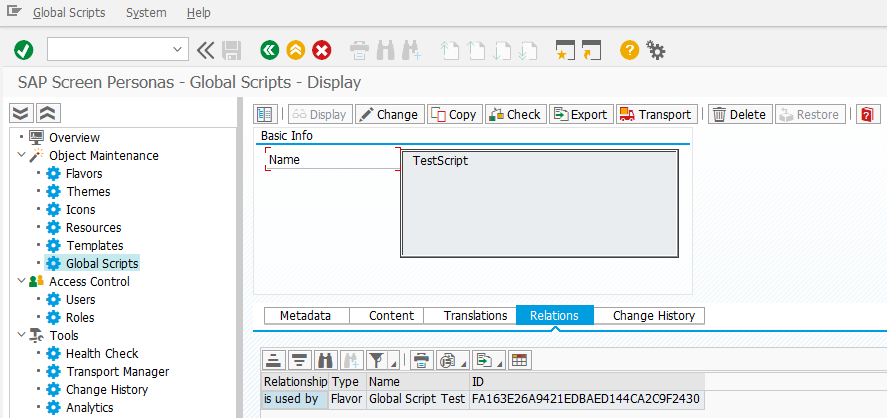Click the Name field showing TestScript

[539, 204]
